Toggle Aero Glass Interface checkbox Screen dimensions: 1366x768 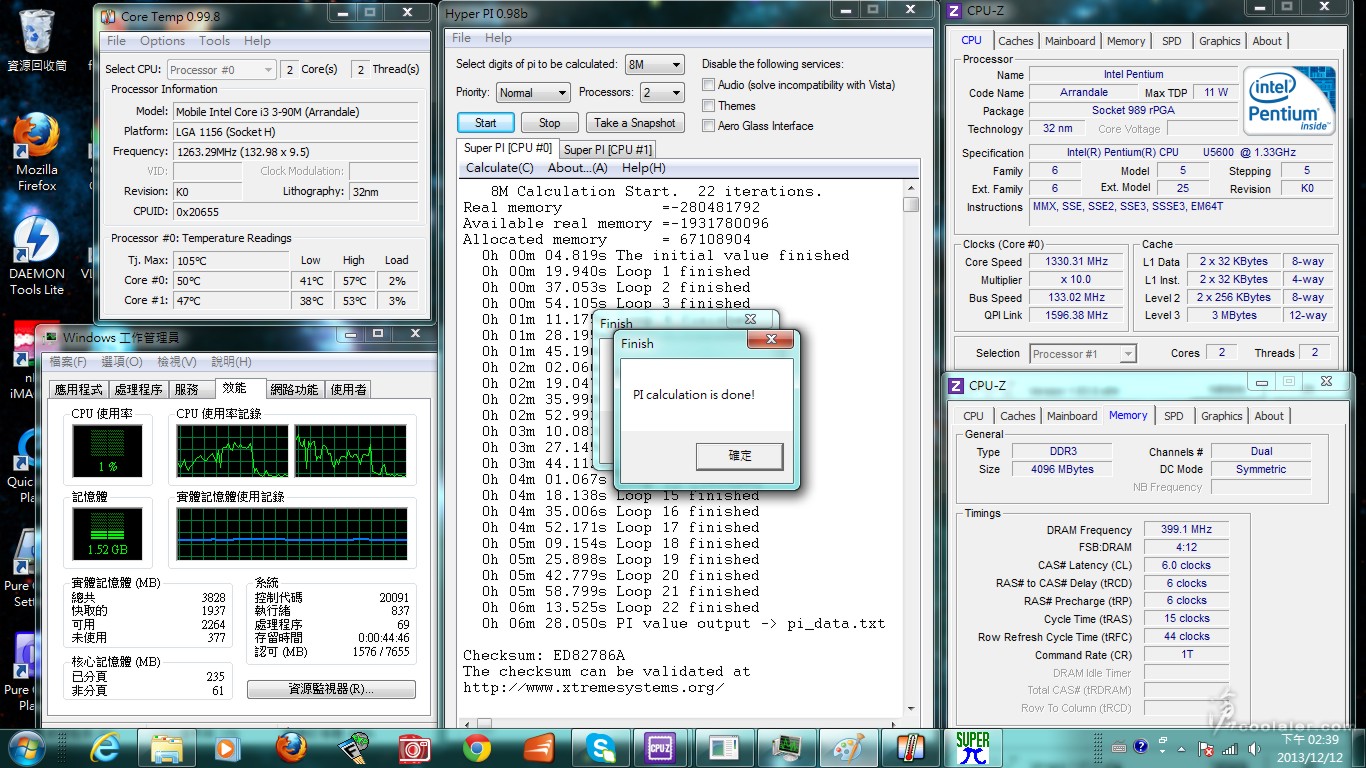point(709,126)
